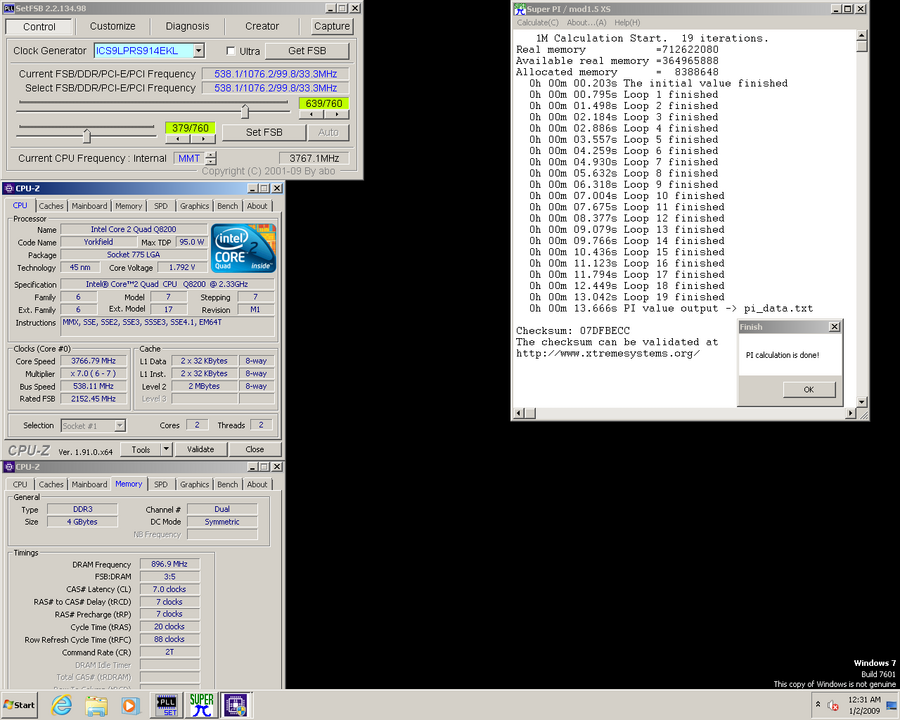Open Internet Explorer from the taskbar
Screen dimensions: 900x720
61,704
